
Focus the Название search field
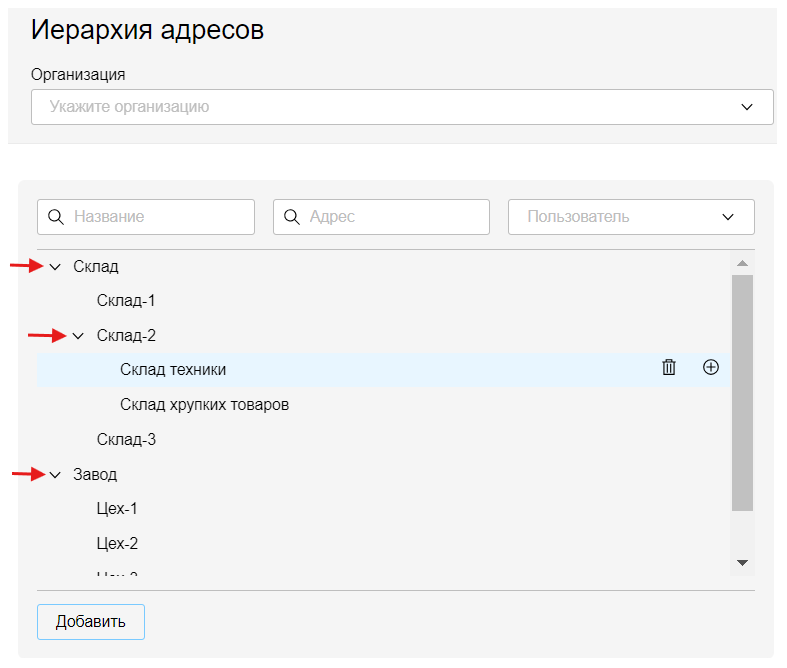[158, 217]
